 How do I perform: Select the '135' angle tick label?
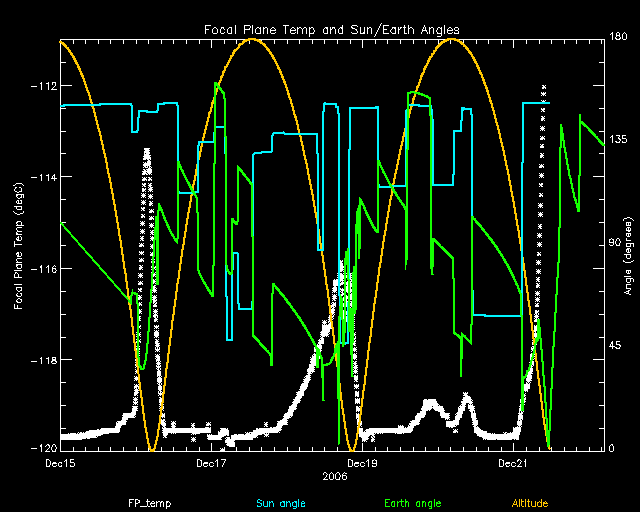pyautogui.click(x=619, y=141)
